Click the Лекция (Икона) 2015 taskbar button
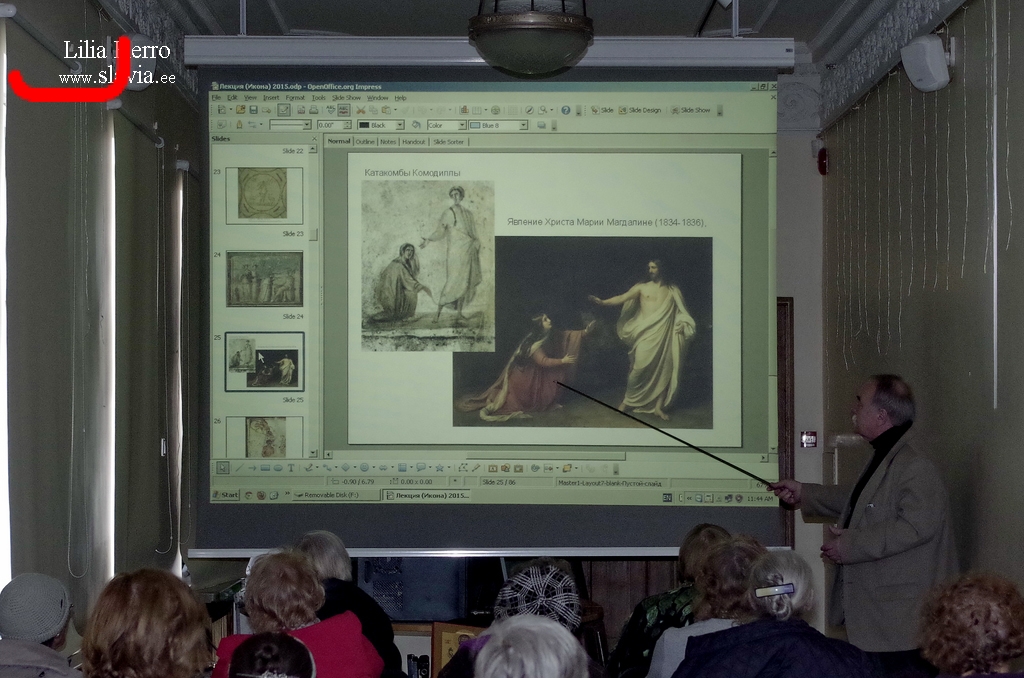1024x678 pixels. pyautogui.click(x=427, y=495)
